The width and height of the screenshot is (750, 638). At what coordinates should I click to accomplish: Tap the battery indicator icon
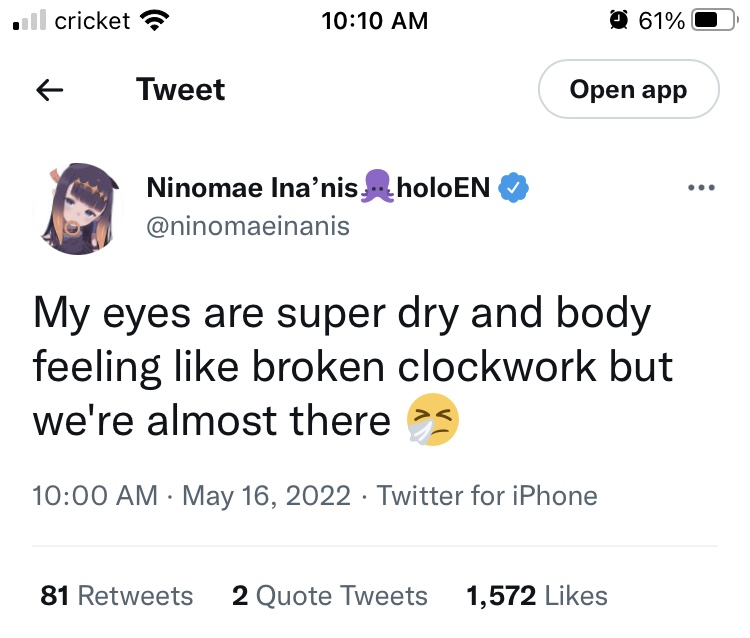(713, 20)
